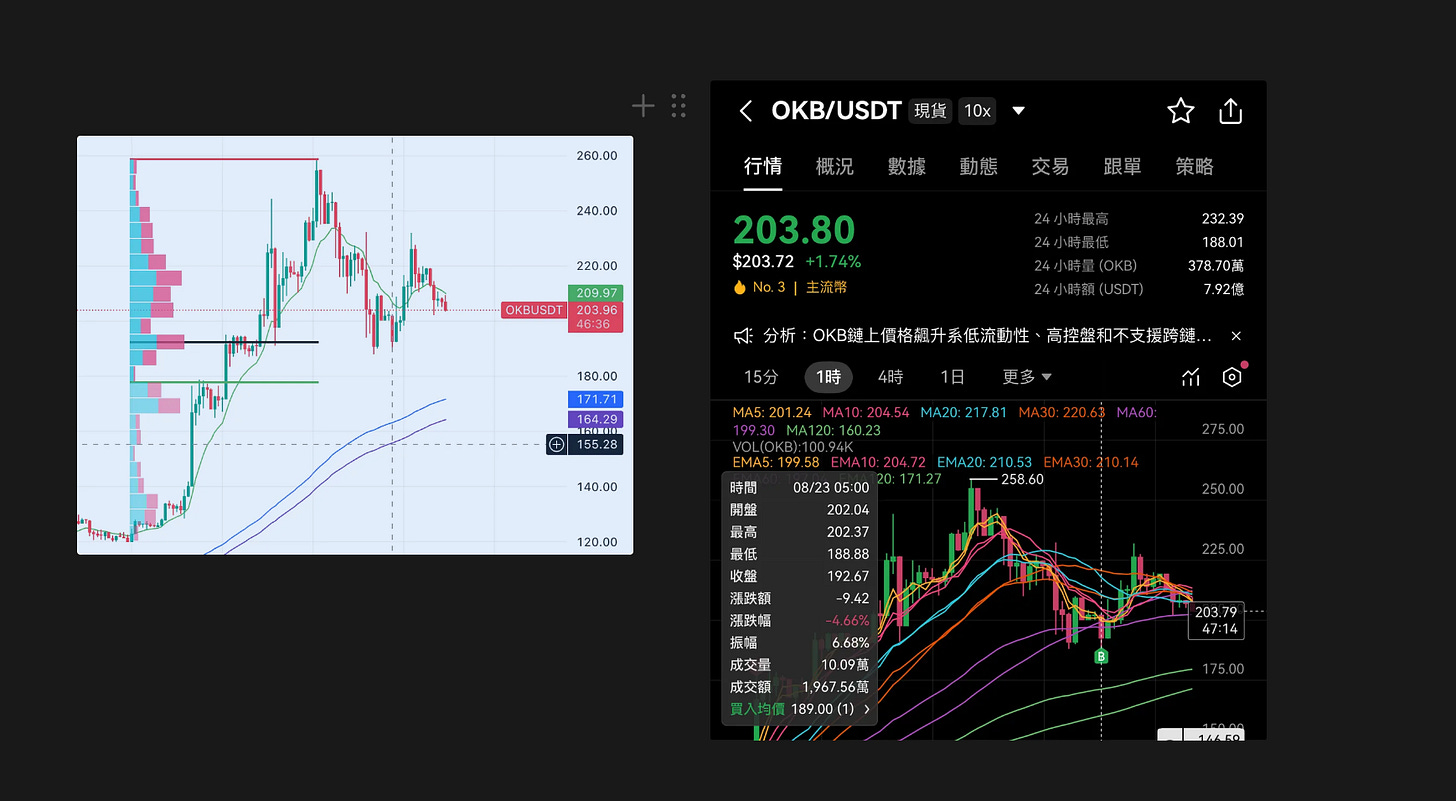Click the 24 小時額 value 7.92億
The image size is (1456, 801).
1223,289
